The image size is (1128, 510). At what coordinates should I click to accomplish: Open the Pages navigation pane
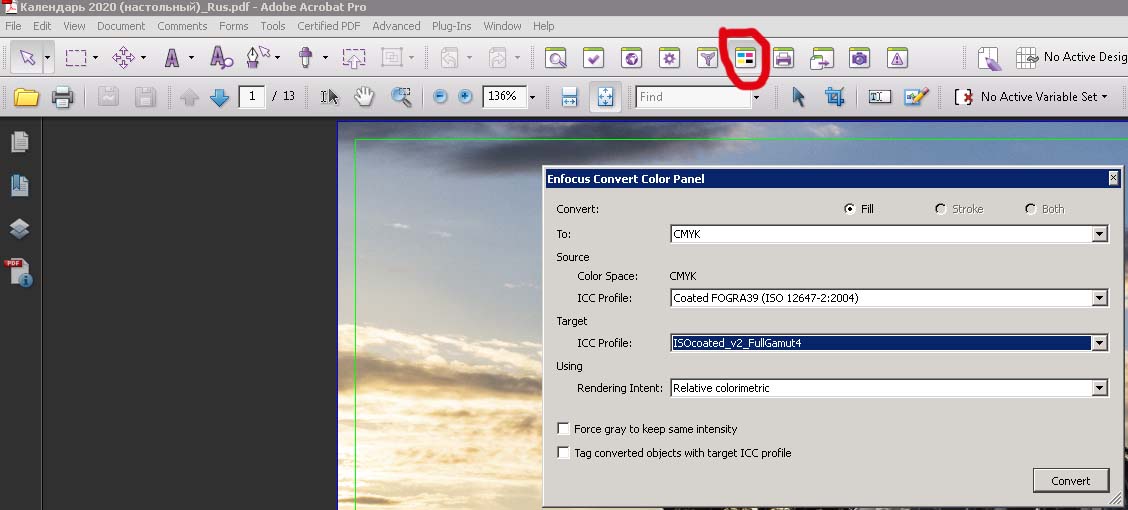[x=20, y=142]
